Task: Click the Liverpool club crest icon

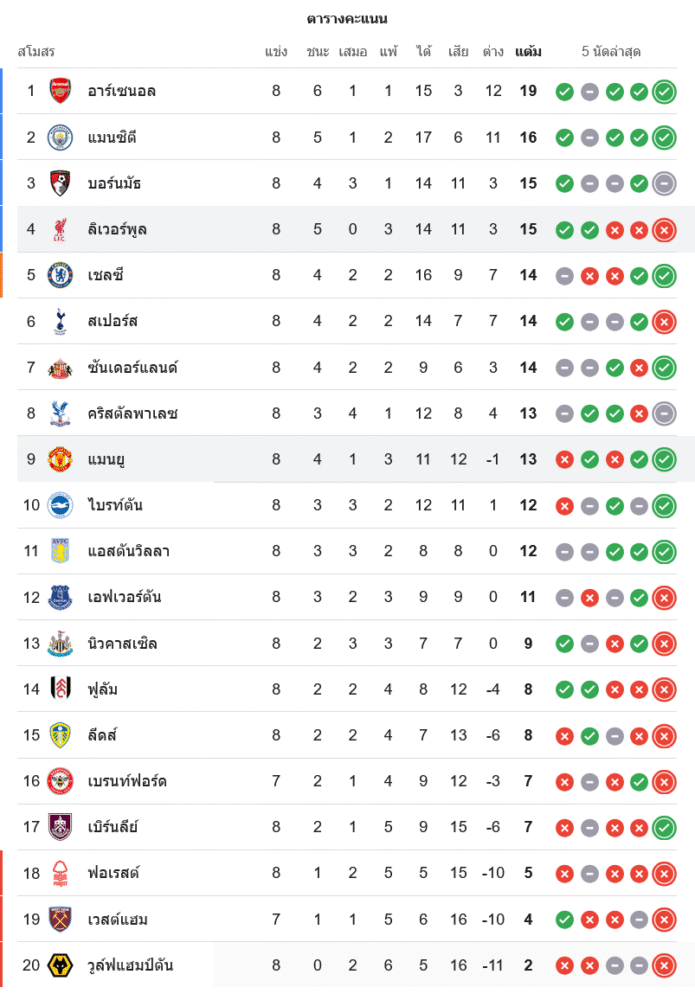Action: pos(60,229)
